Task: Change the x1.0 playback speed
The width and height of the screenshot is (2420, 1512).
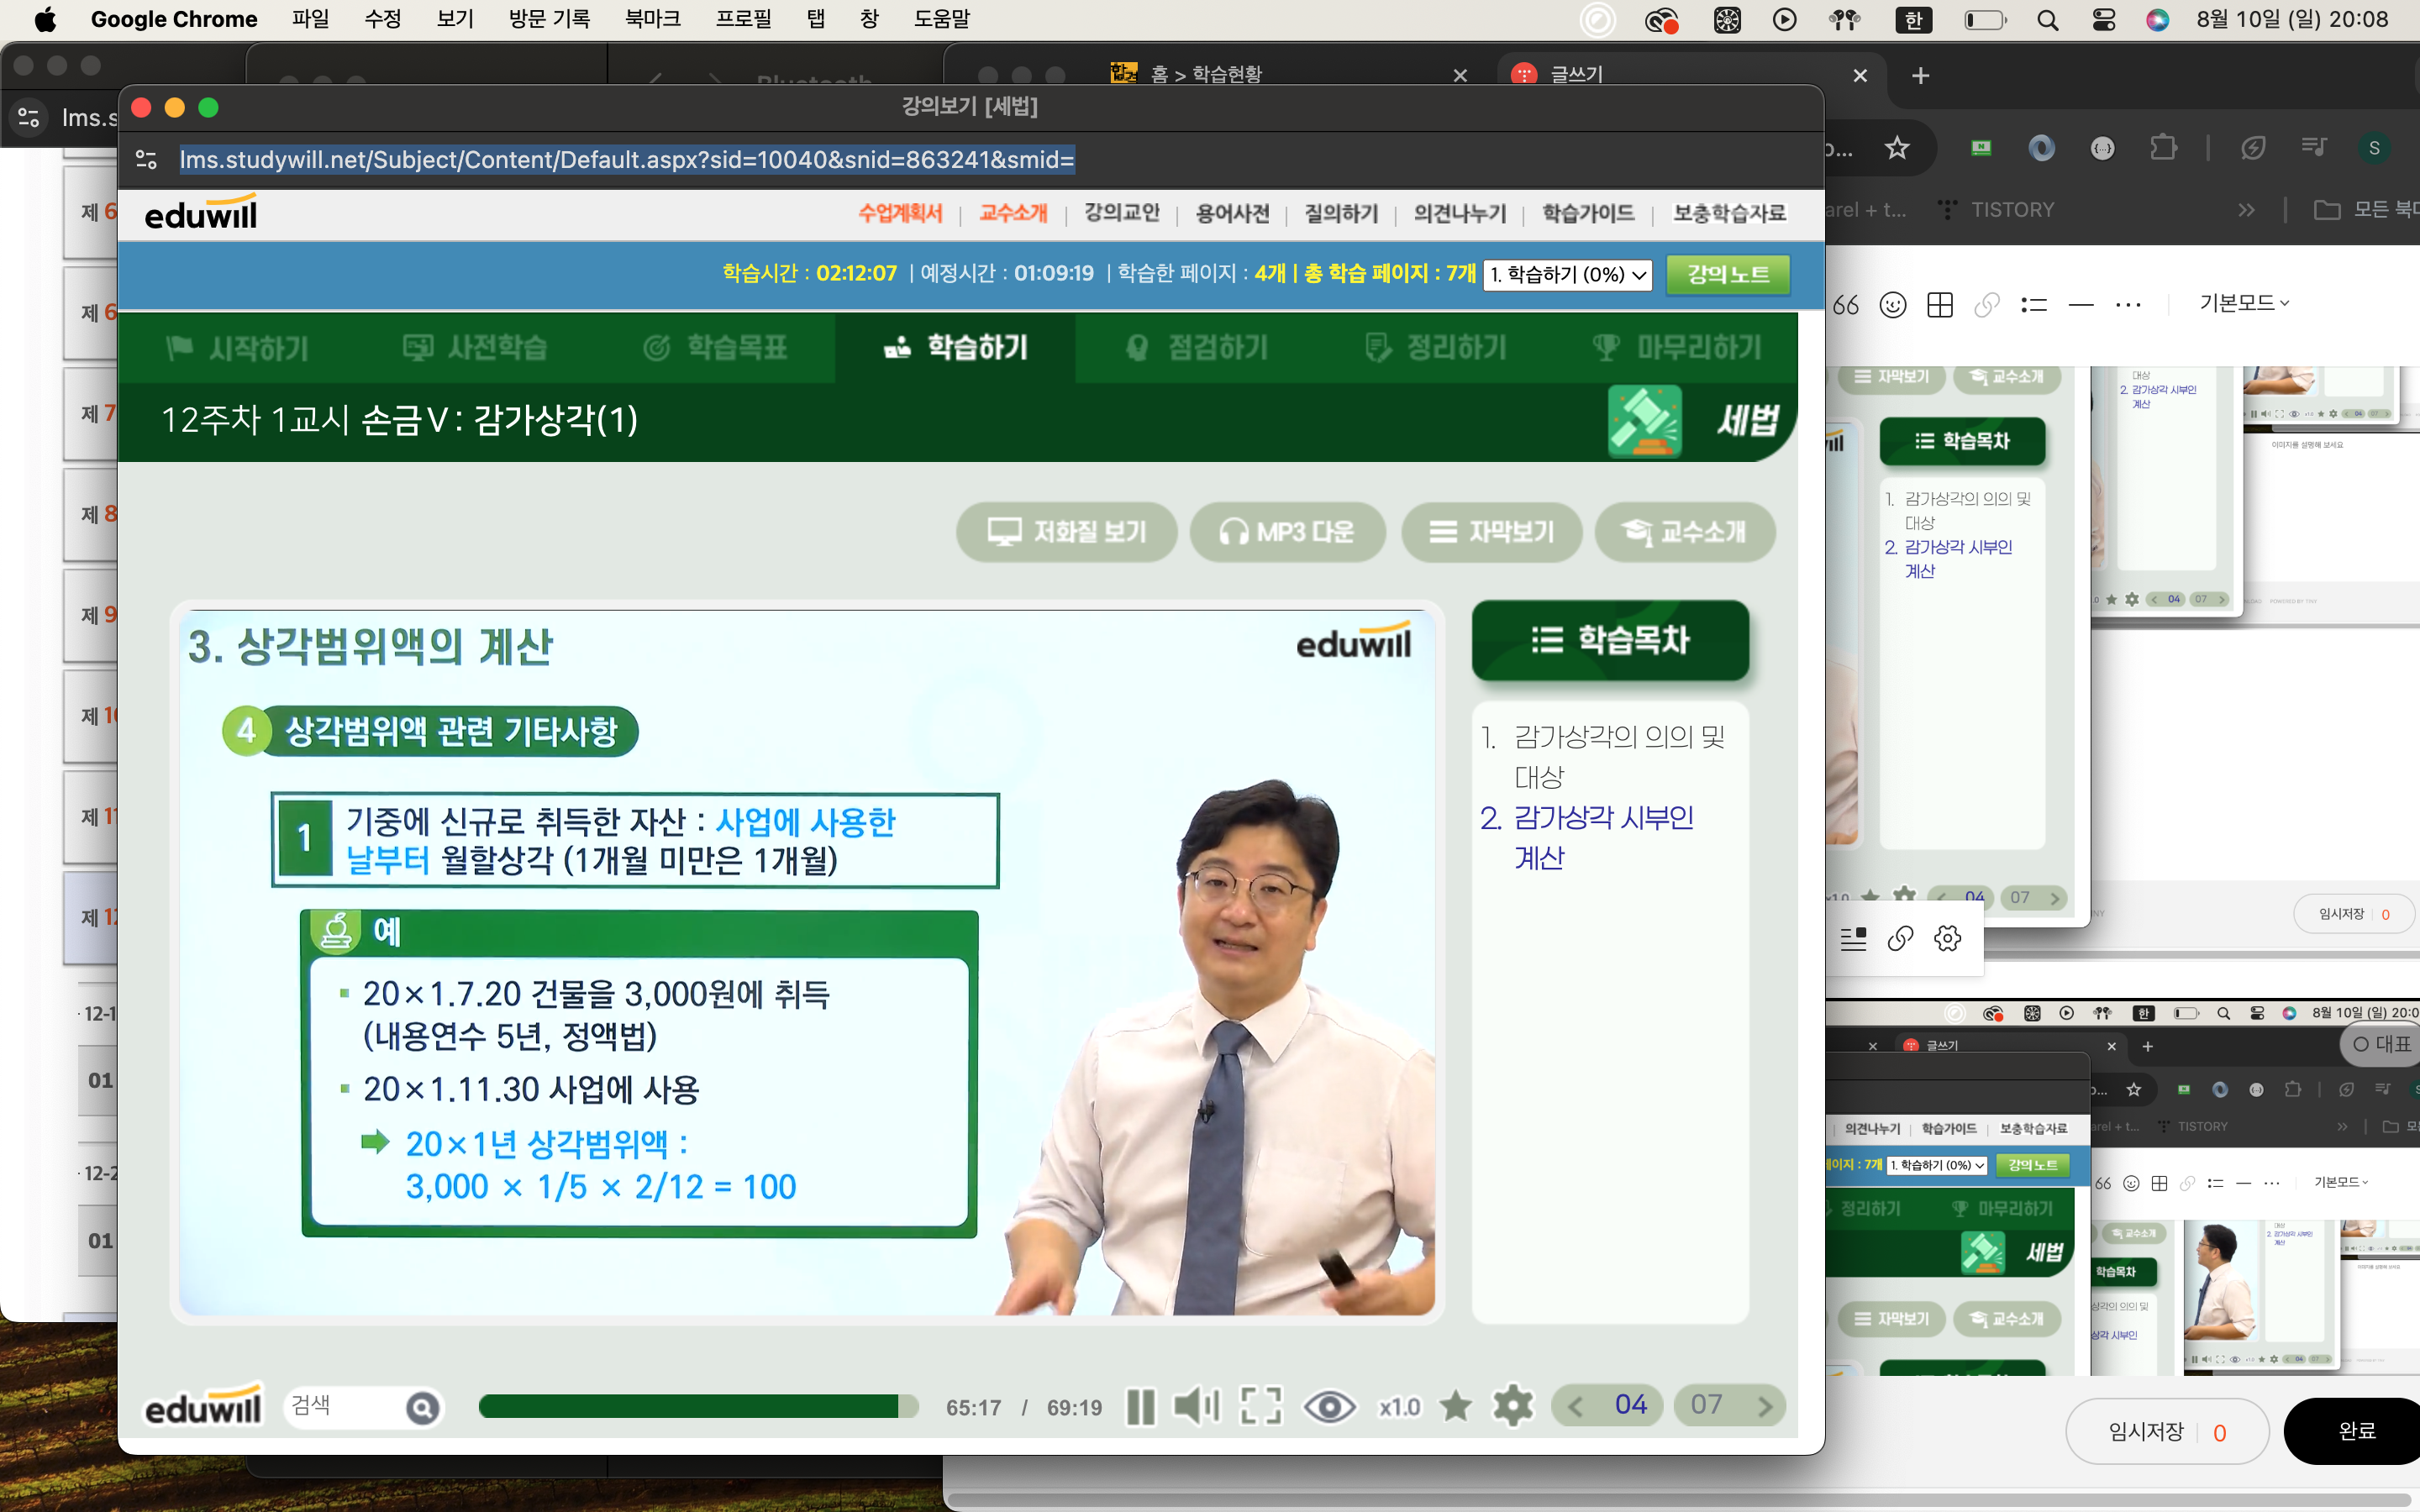Action: click(1399, 1407)
